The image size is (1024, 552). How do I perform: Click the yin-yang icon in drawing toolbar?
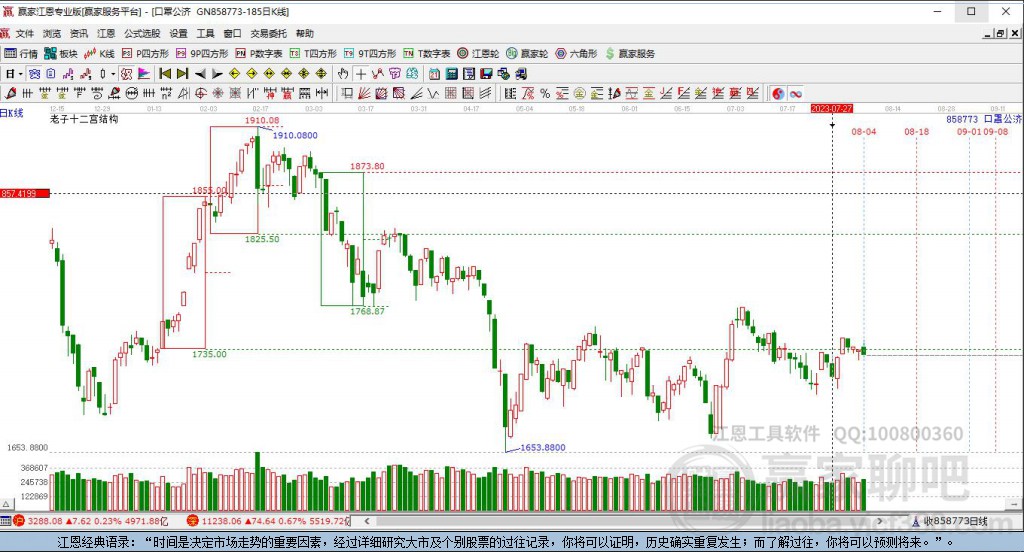tap(778, 93)
